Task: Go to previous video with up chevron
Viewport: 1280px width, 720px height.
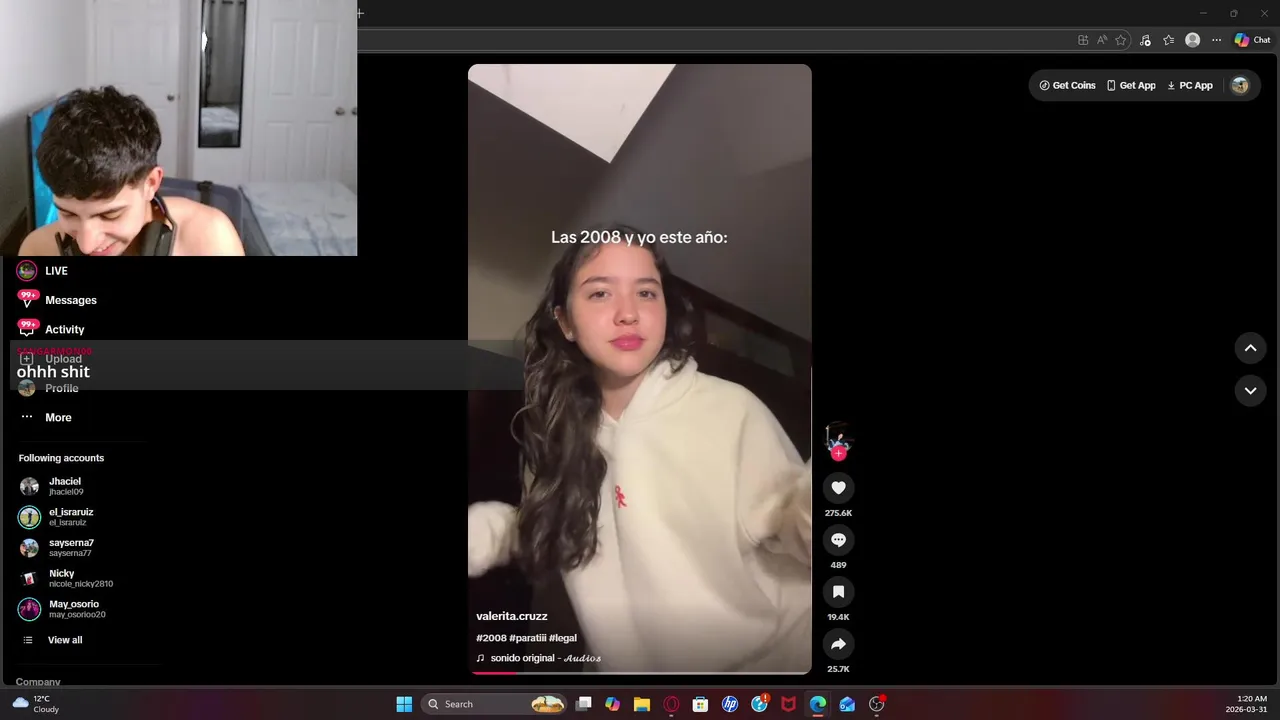Action: coord(1250,348)
